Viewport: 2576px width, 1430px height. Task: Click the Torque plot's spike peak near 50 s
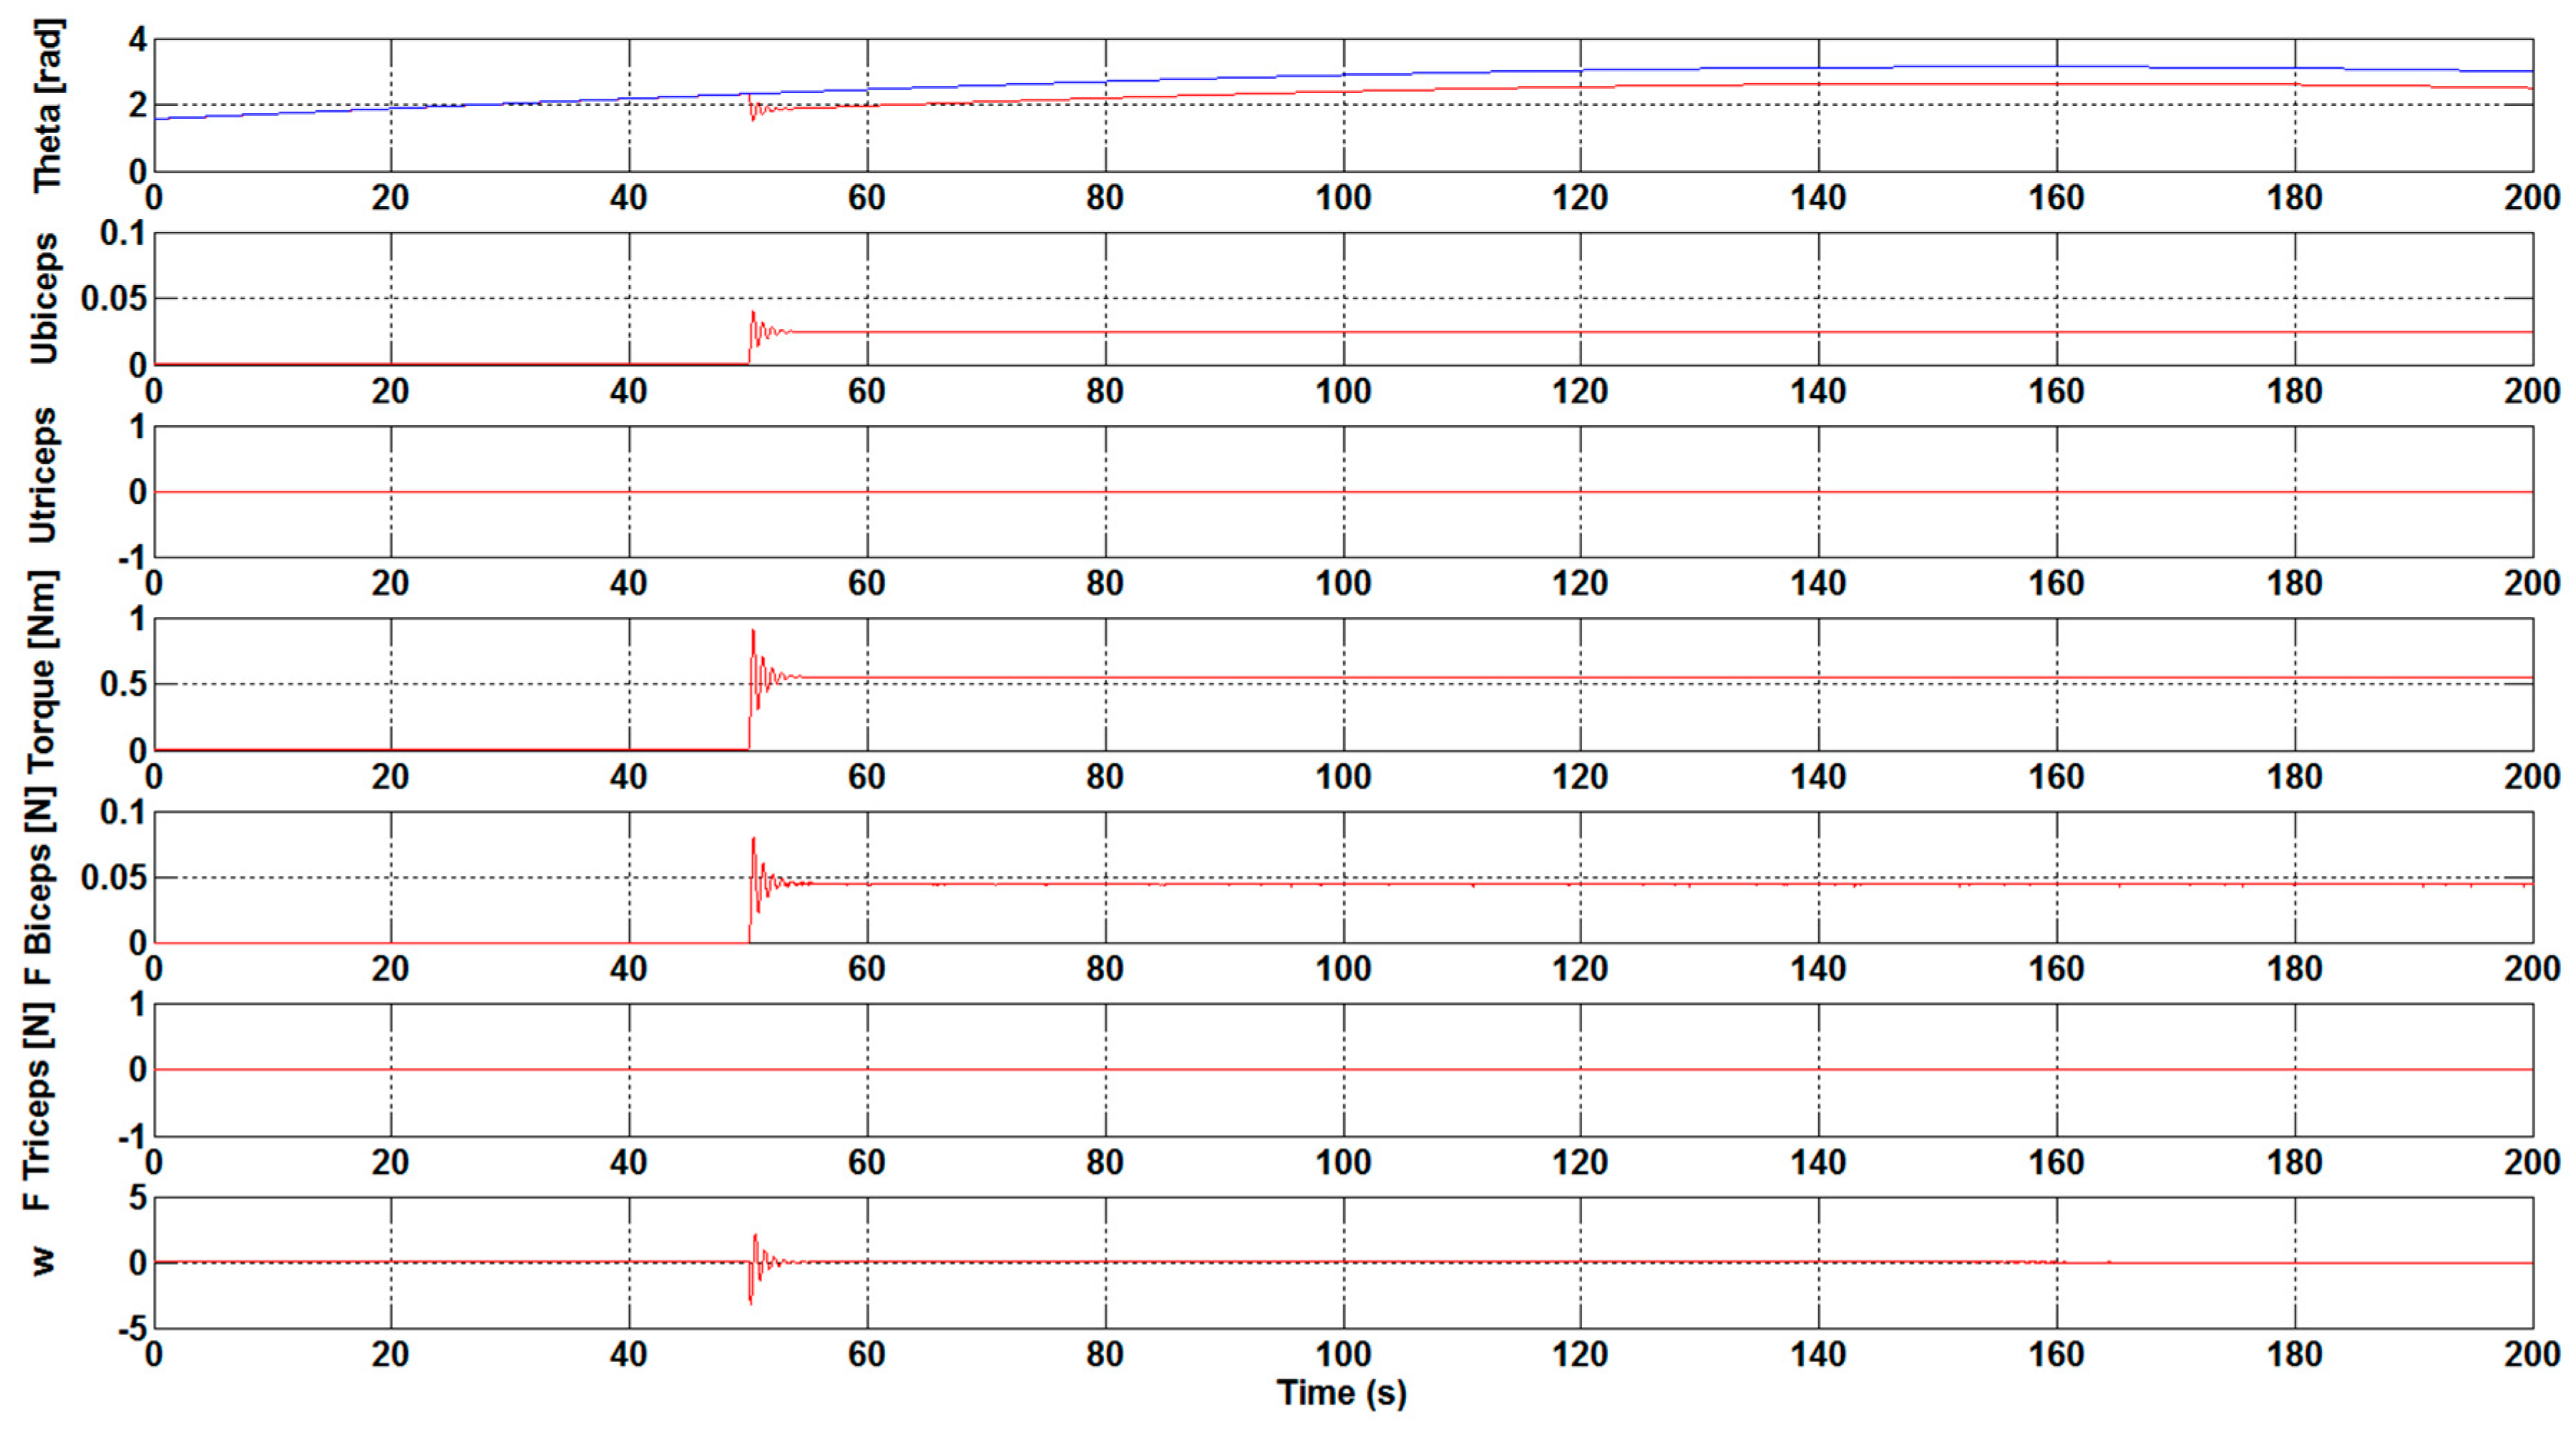(x=753, y=630)
